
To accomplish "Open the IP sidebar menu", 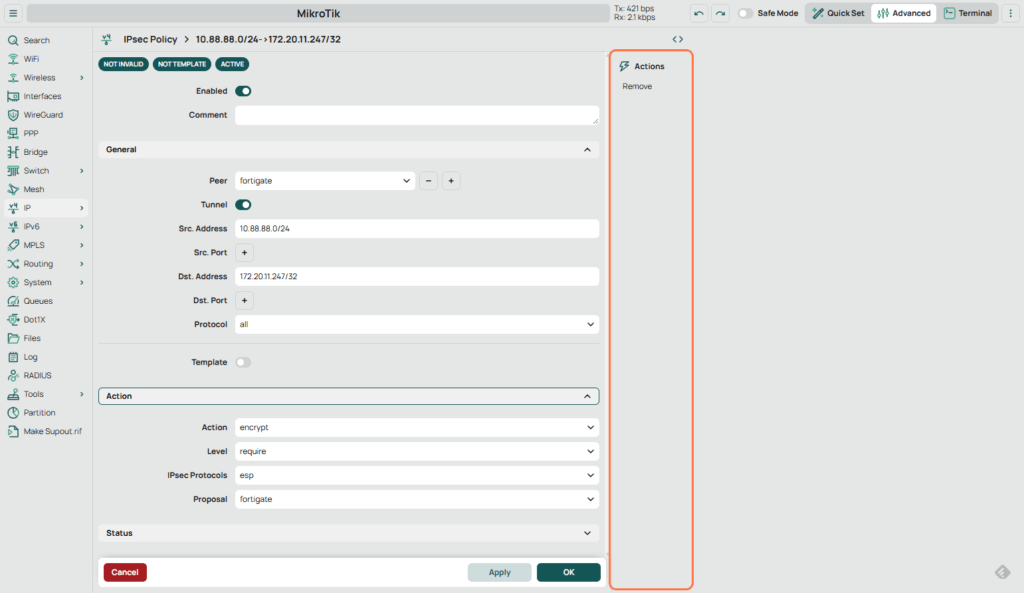I will [46, 208].
